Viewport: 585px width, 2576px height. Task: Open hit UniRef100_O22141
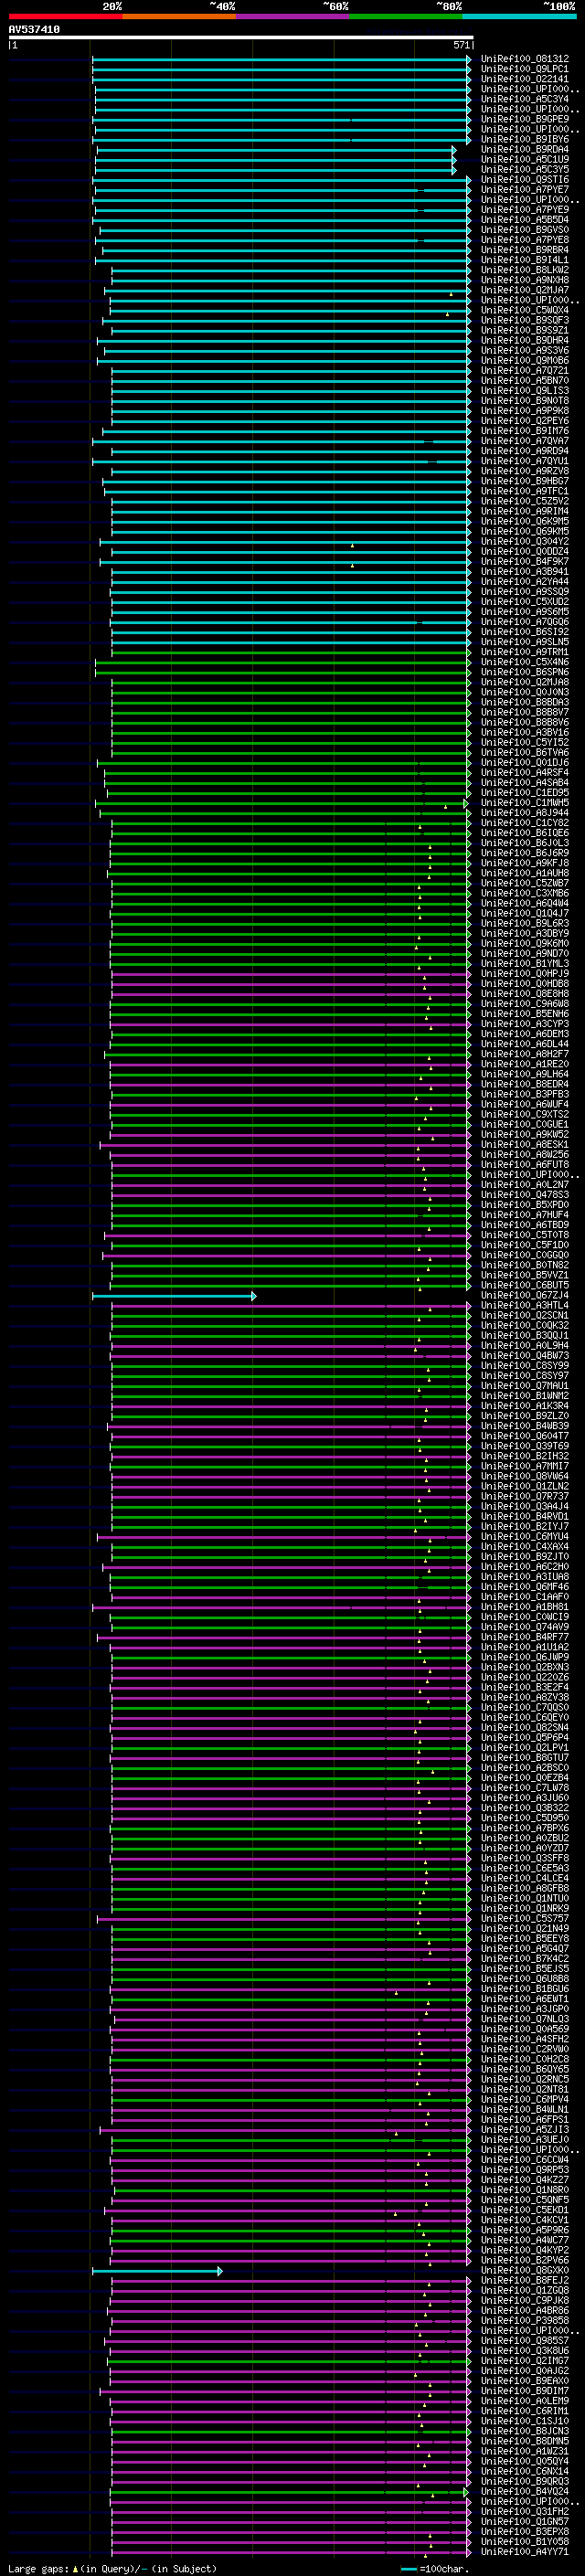[x=525, y=79]
